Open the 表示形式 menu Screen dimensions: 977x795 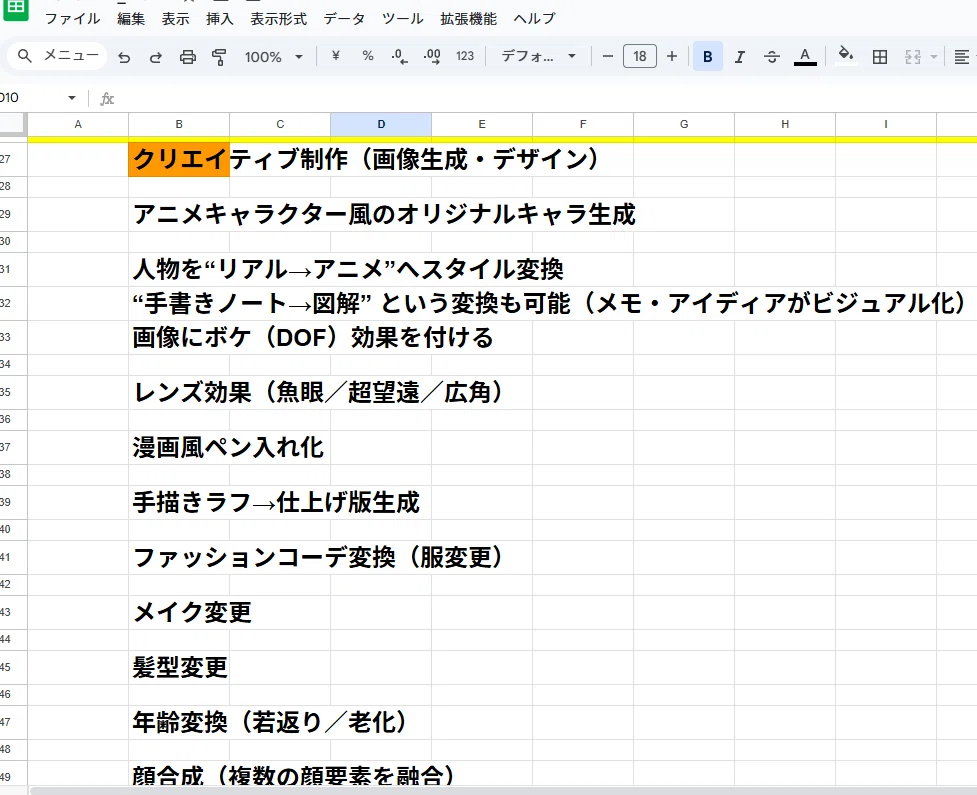coord(279,19)
